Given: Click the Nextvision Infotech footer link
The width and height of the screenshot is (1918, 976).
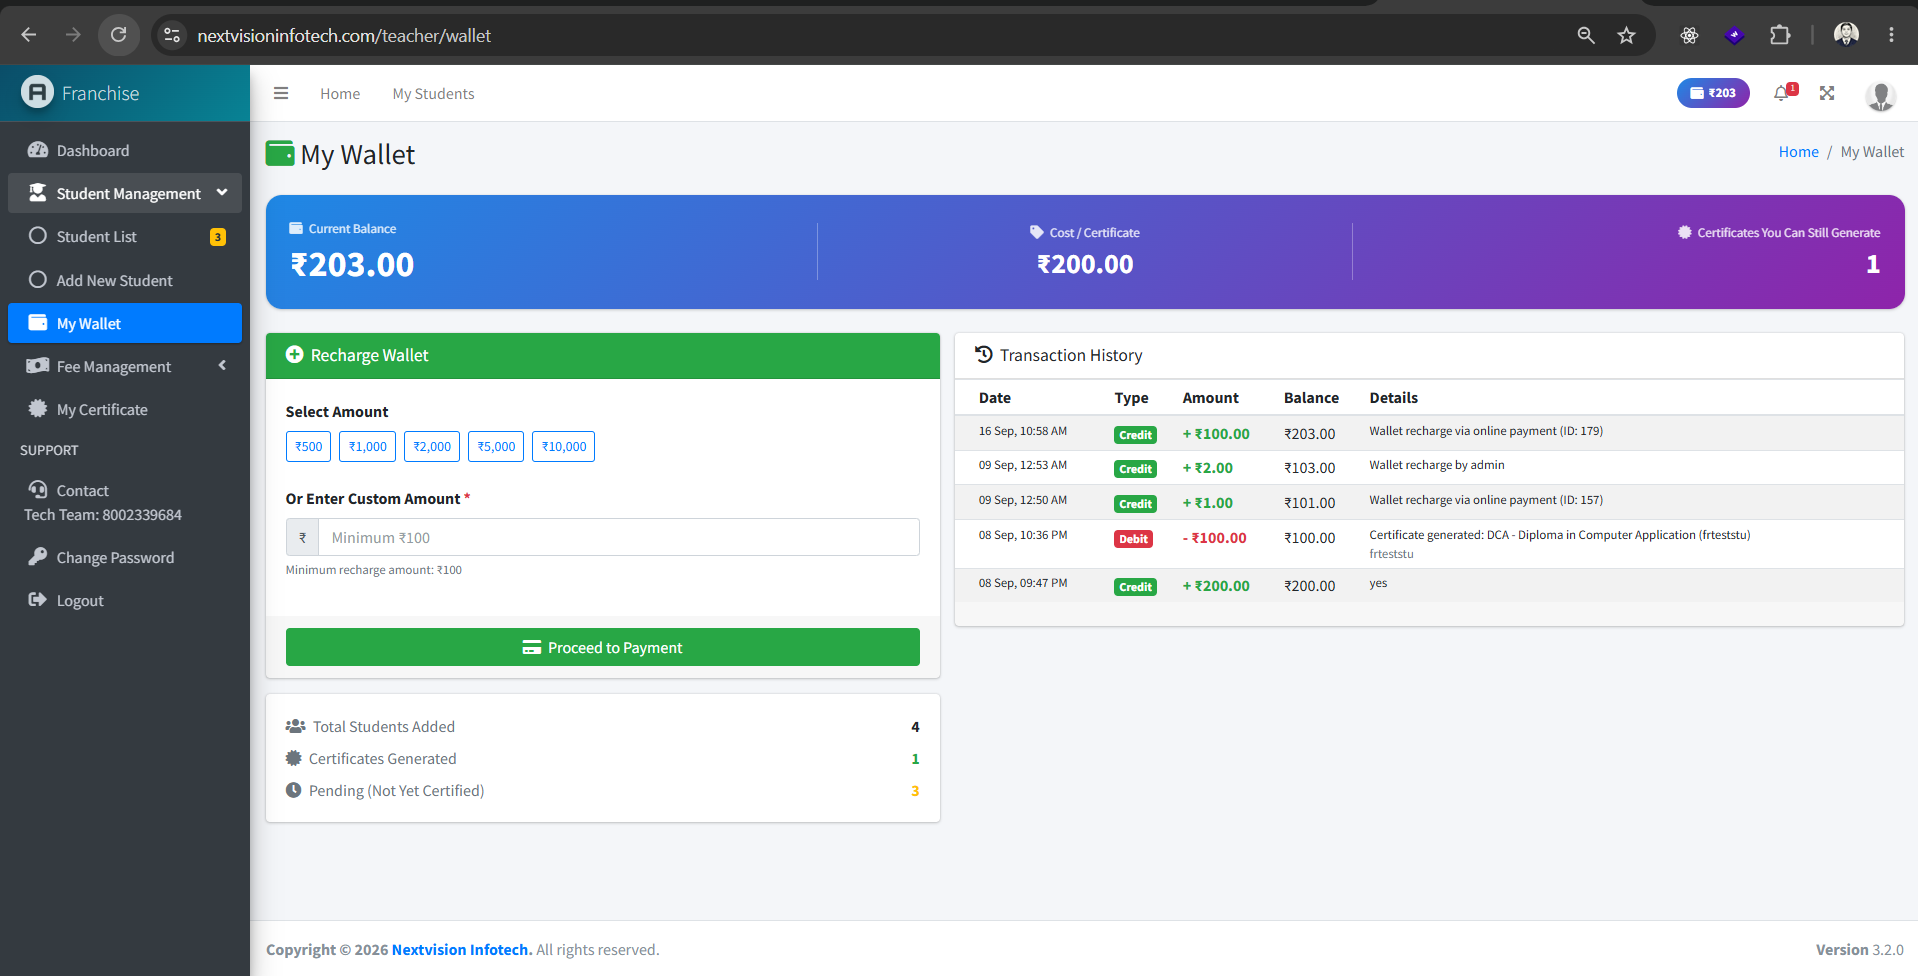Looking at the screenshot, I should click(x=462, y=950).
